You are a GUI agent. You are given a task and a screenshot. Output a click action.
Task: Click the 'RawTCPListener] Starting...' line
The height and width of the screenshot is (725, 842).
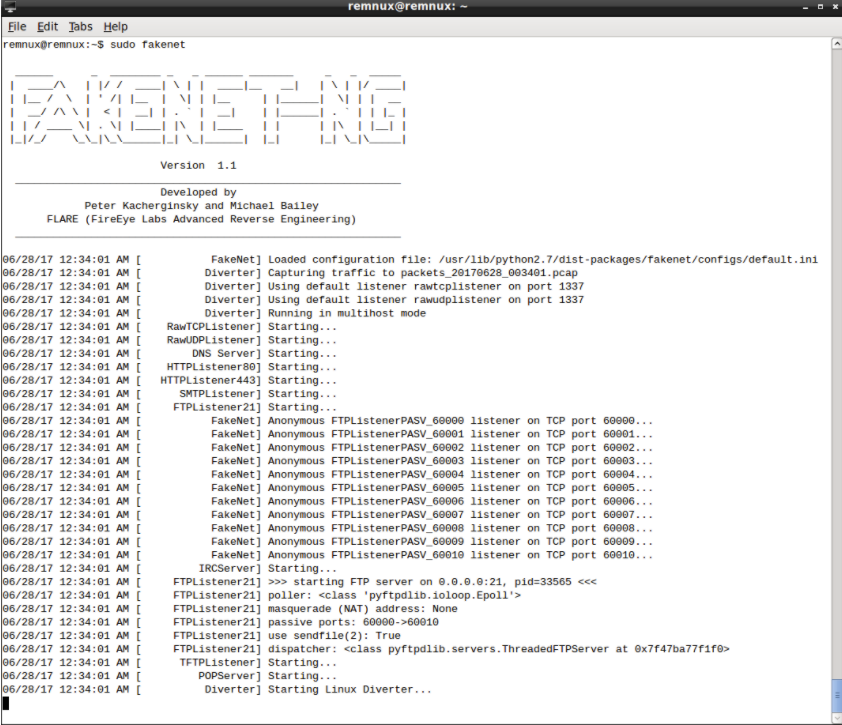click(x=170, y=327)
